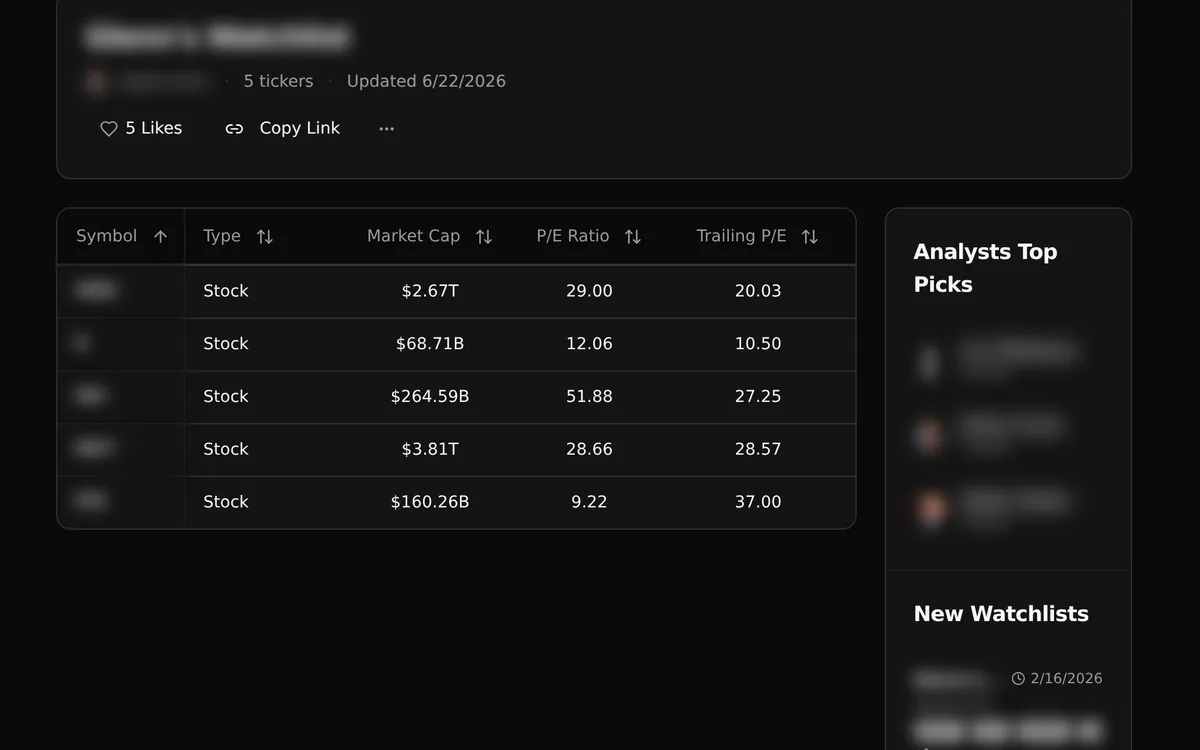Click the 5 tickers label
1200x750 pixels.
point(278,81)
